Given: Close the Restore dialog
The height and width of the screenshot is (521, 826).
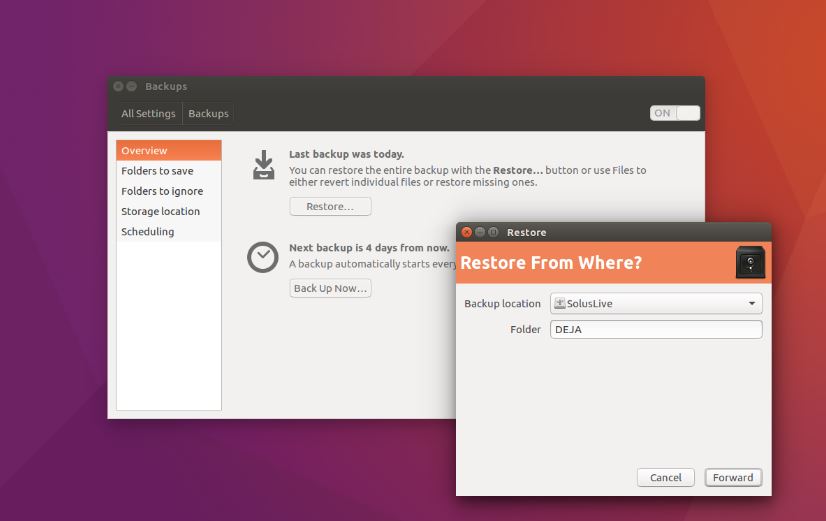Looking at the screenshot, I should (466, 232).
